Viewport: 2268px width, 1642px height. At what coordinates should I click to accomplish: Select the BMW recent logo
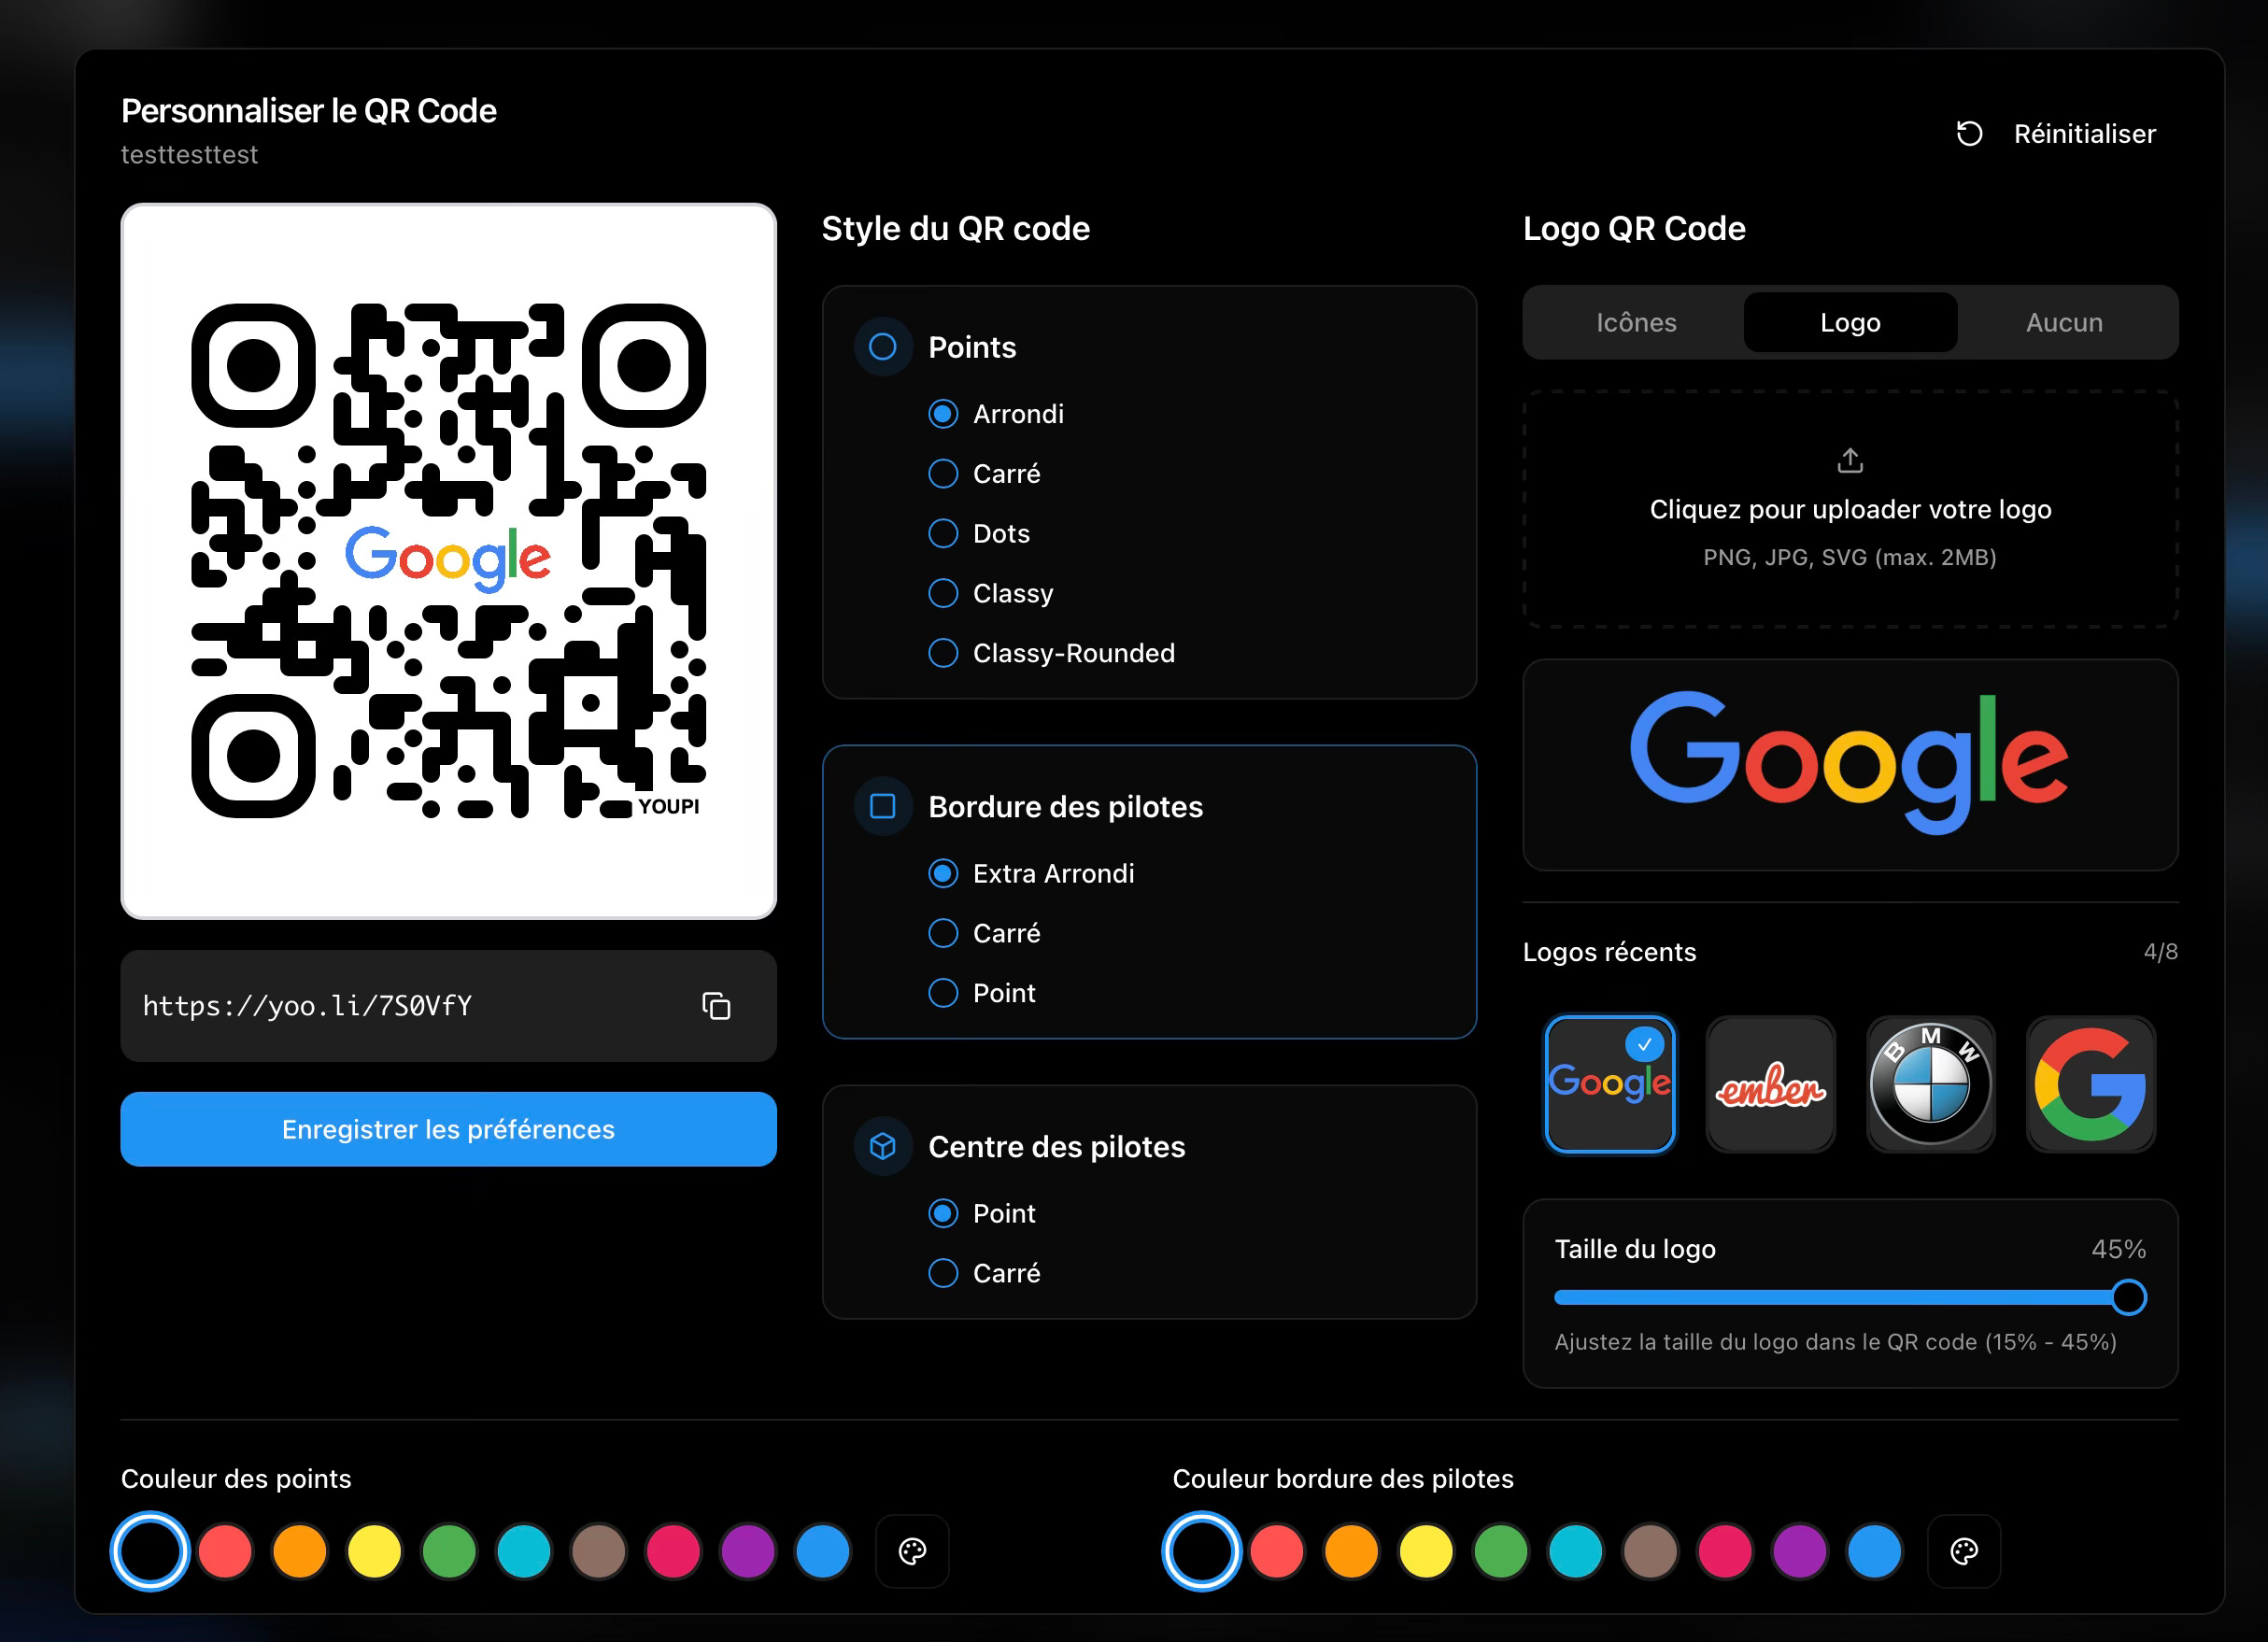tap(1930, 1084)
